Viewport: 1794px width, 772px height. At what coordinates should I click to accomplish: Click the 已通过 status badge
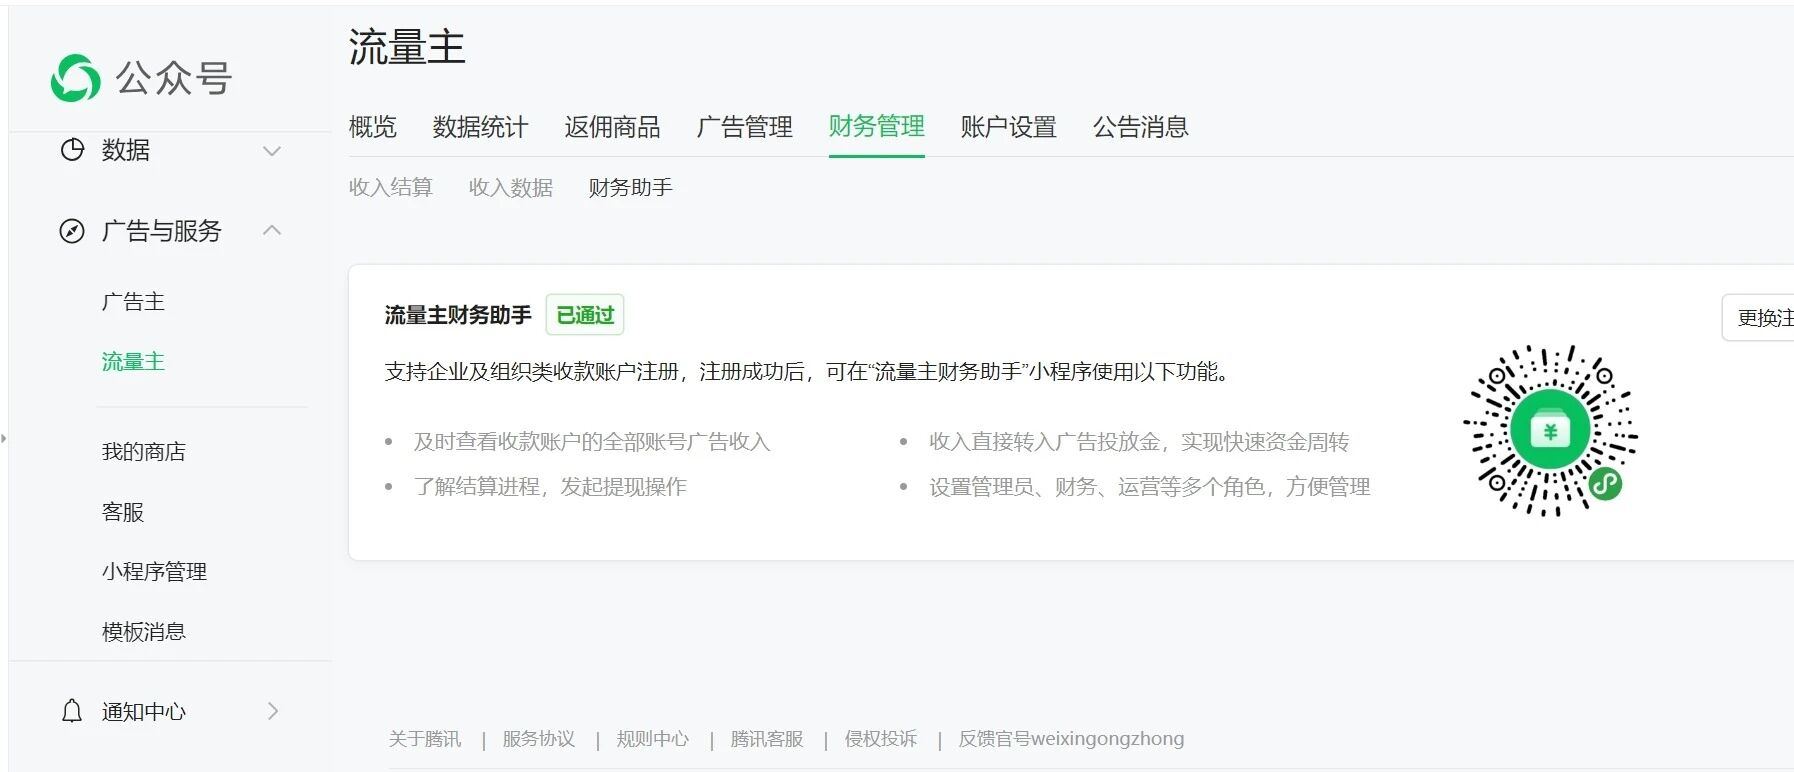click(585, 315)
